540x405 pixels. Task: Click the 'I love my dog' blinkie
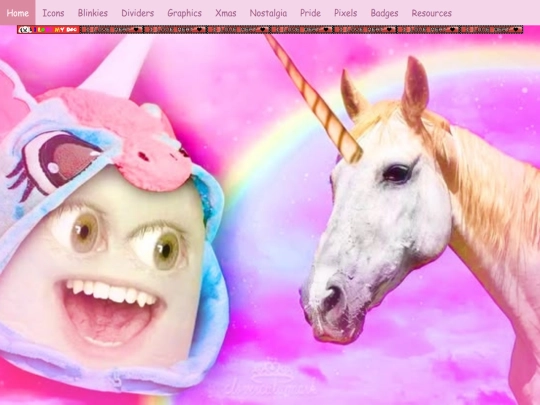pos(49,30)
